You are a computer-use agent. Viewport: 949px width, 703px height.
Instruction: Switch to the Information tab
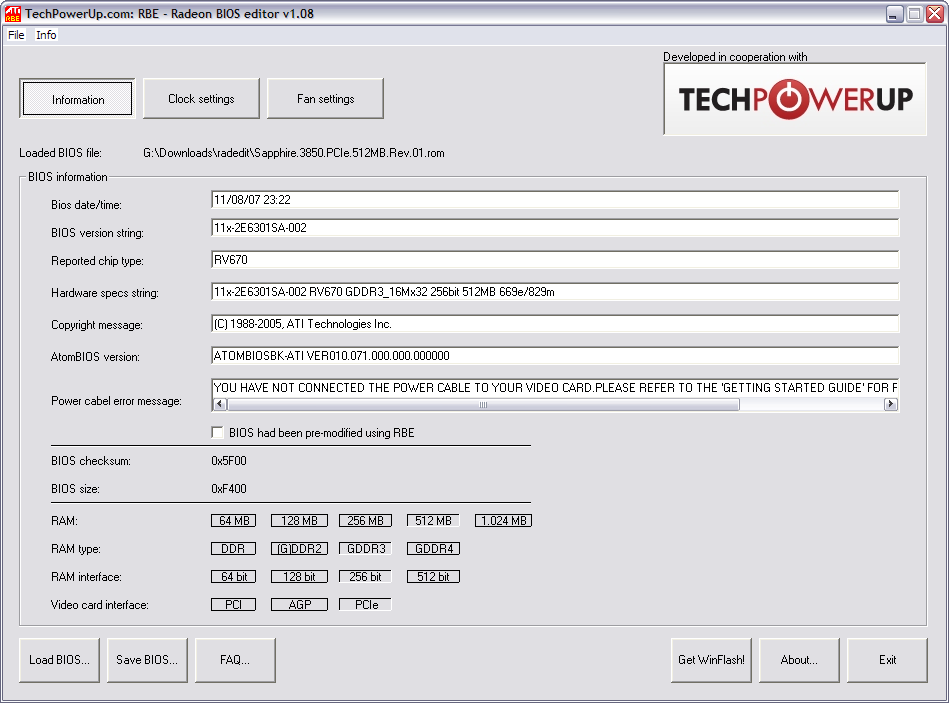click(x=77, y=99)
